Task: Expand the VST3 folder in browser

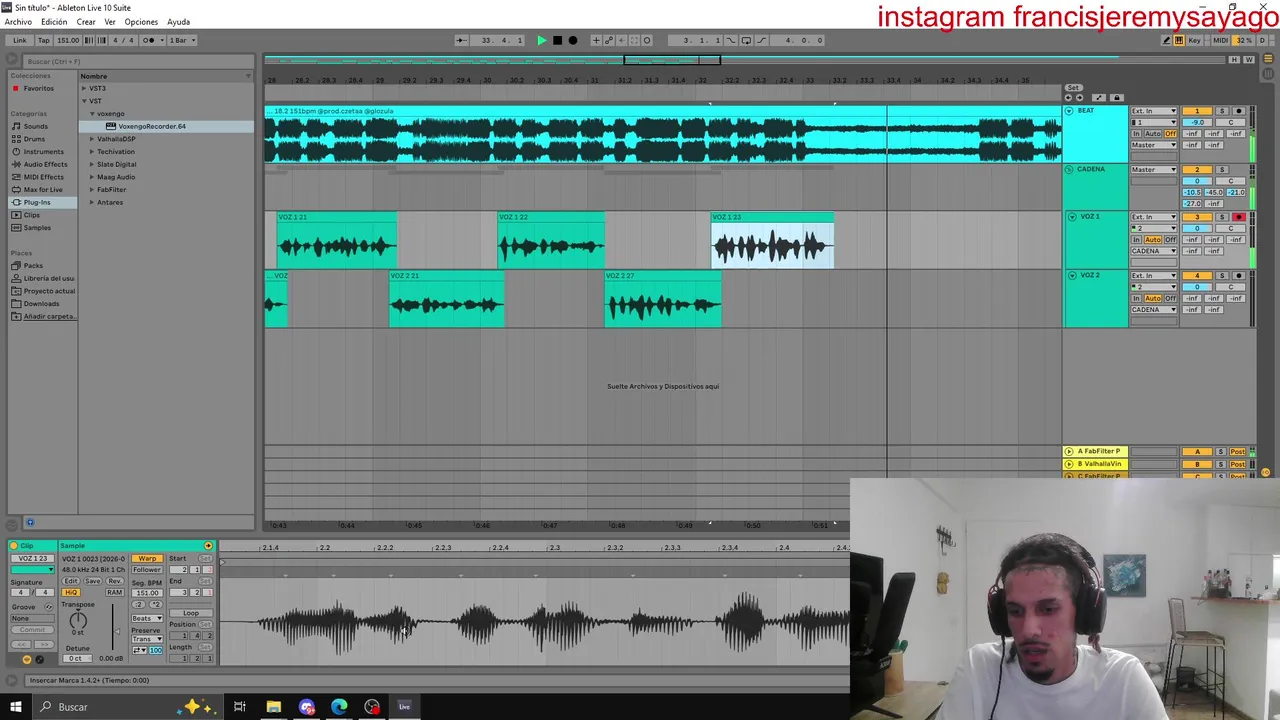Action: coord(84,88)
